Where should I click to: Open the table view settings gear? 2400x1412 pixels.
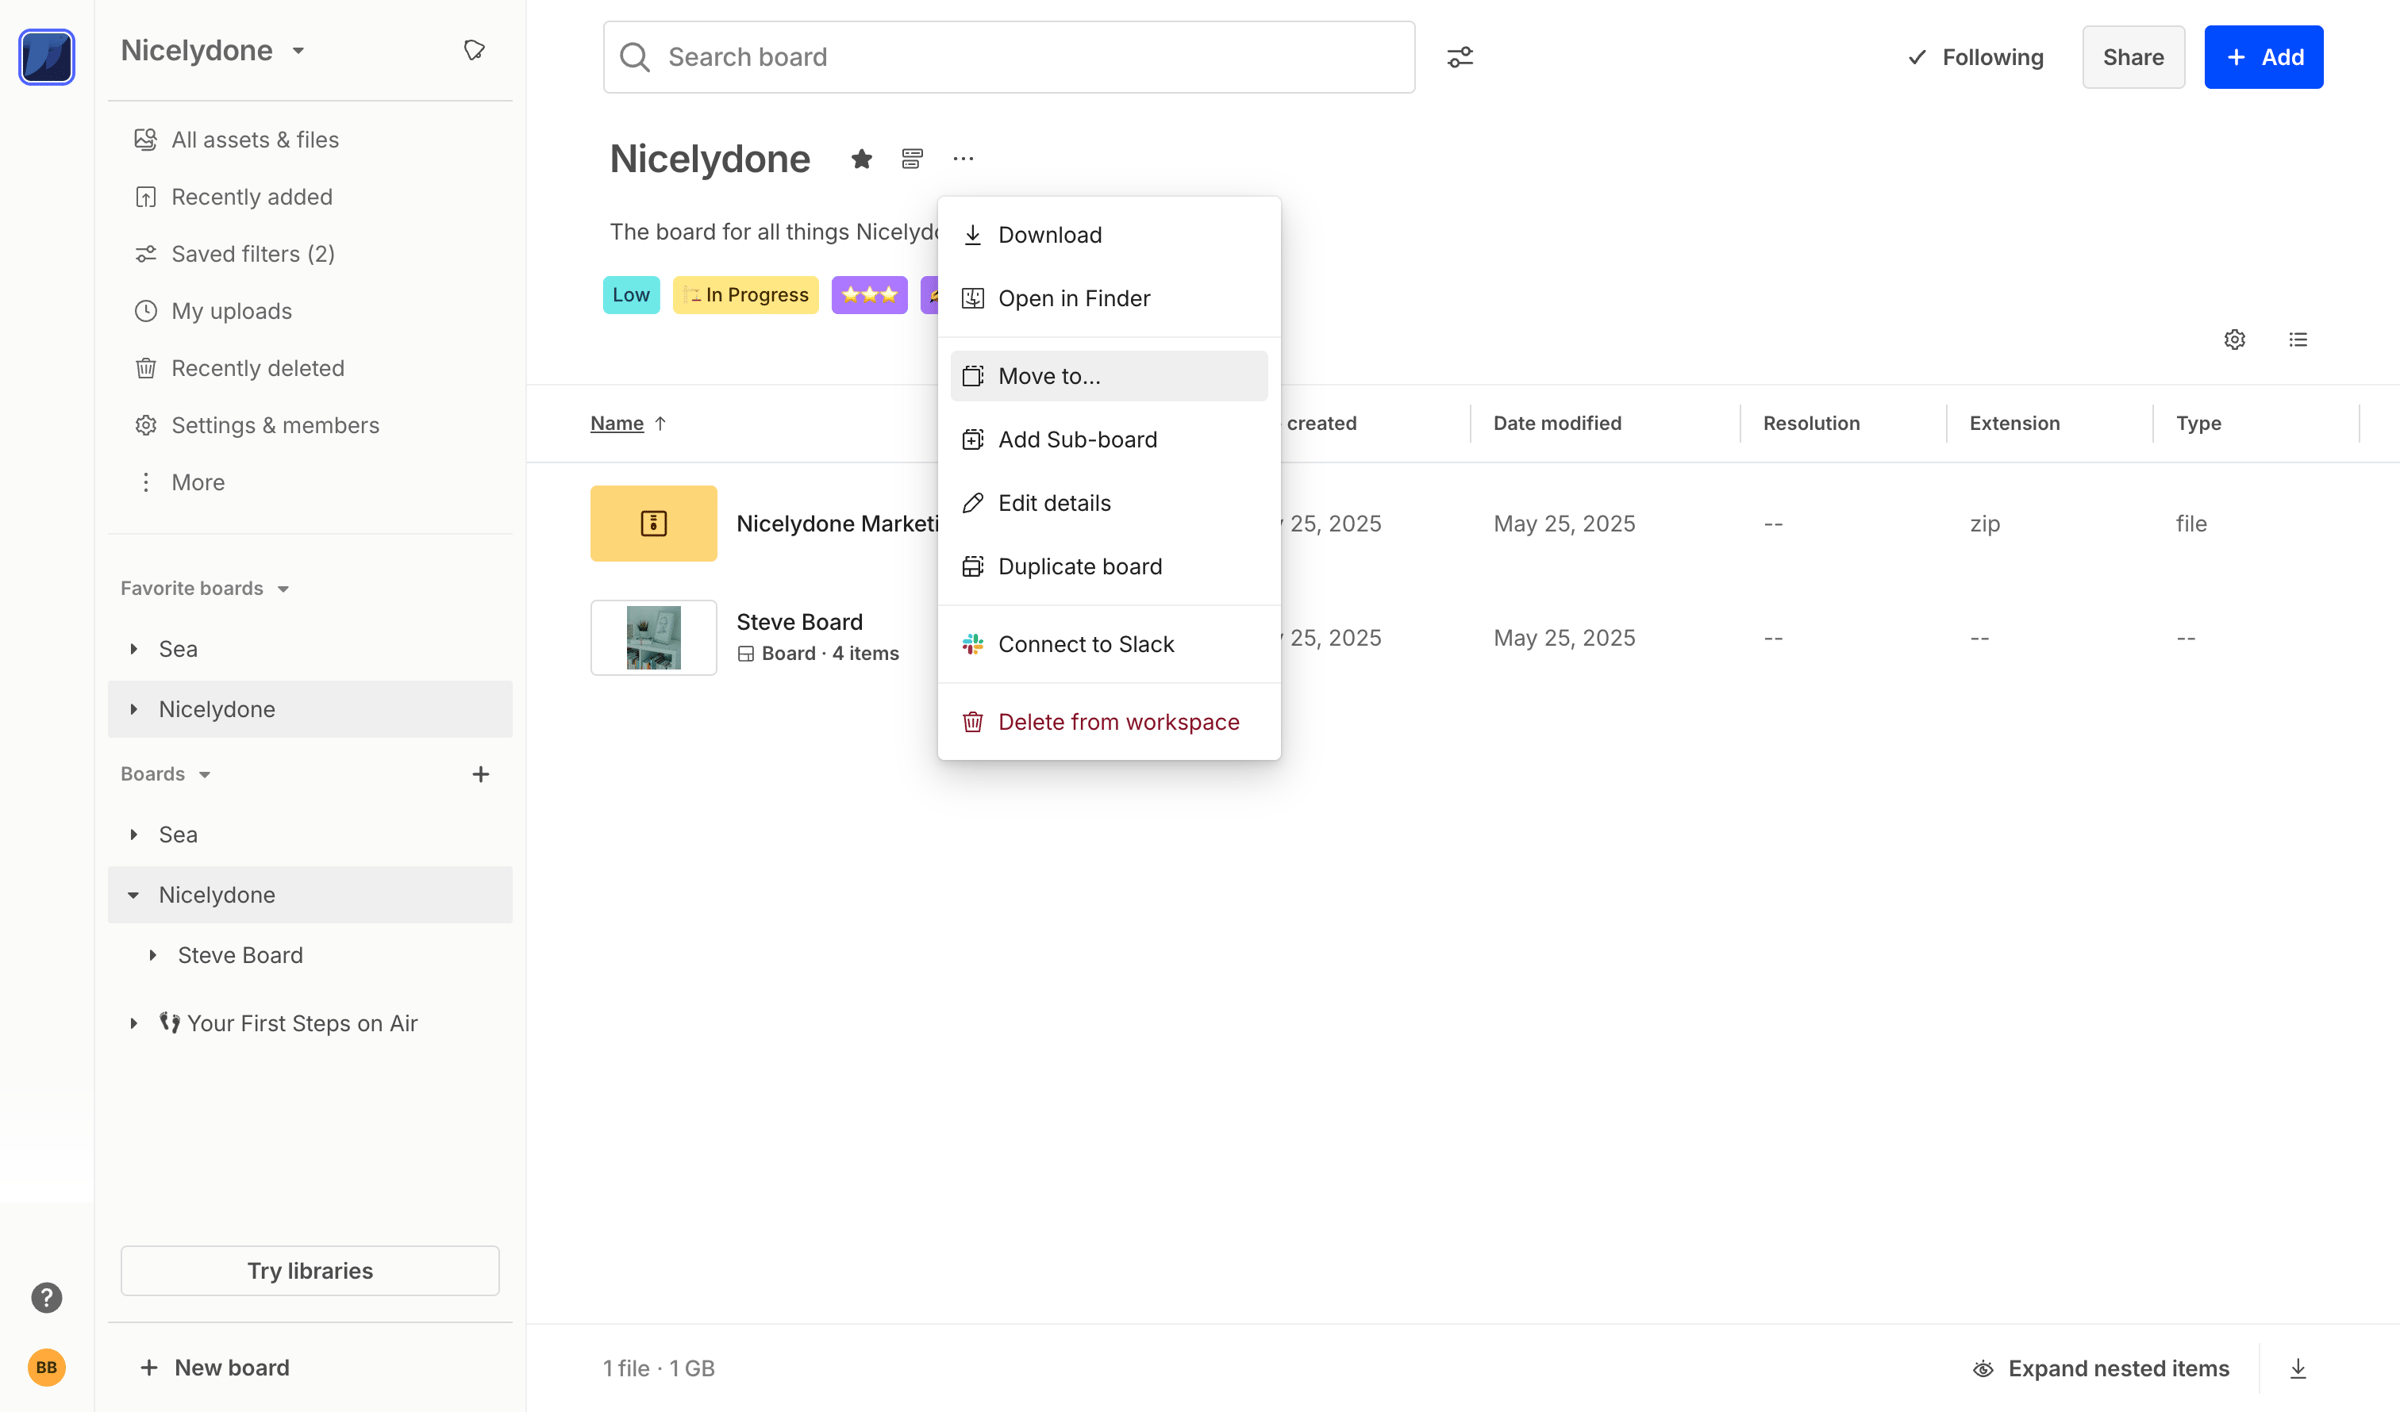point(2235,339)
